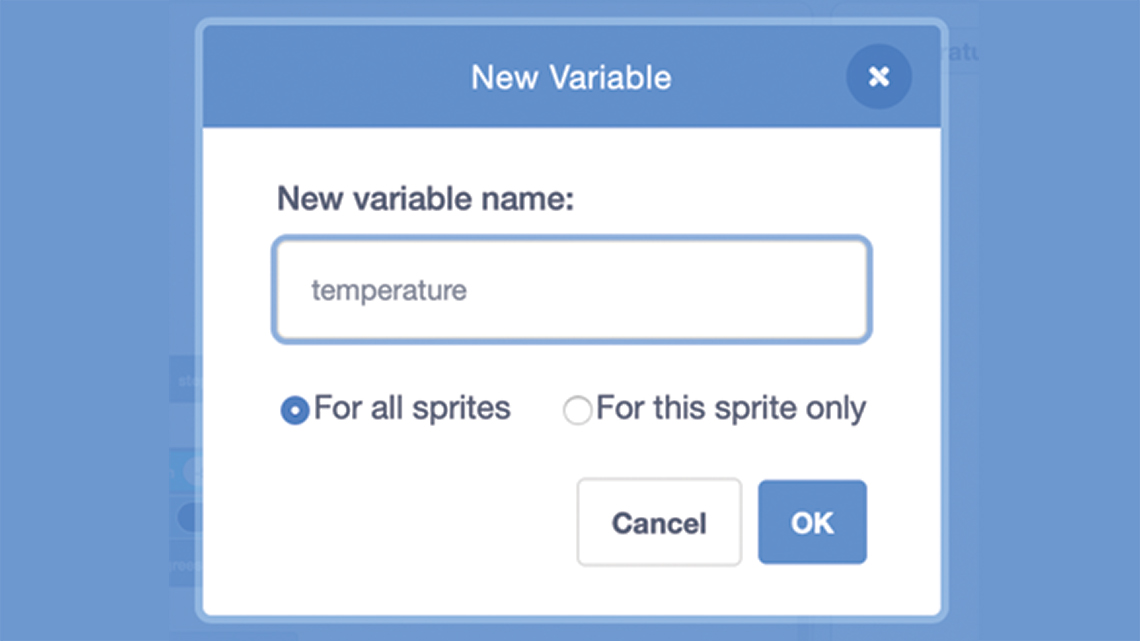Viewport: 1140px width, 641px height.
Task: Choose the local sprite-only scope option circle
Action: (577, 410)
